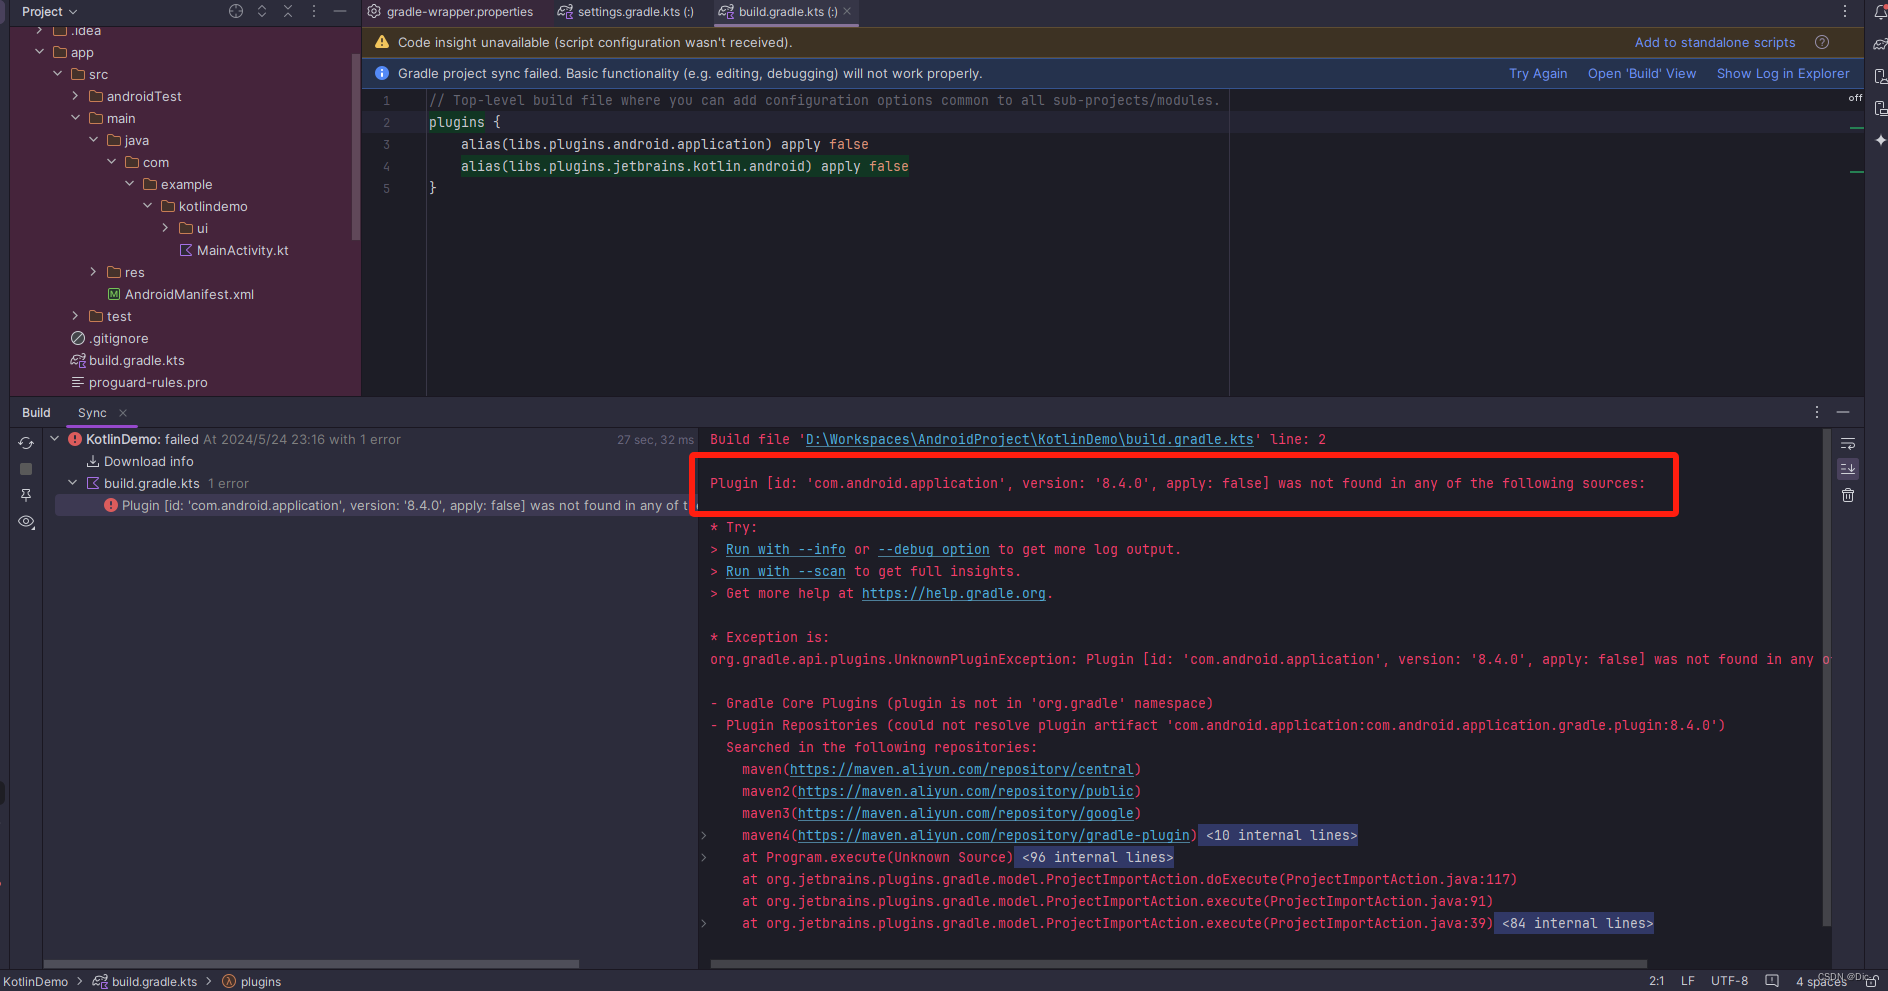Stop the running sync via stop icon
The width and height of the screenshot is (1888, 991).
pyautogui.click(x=26, y=468)
